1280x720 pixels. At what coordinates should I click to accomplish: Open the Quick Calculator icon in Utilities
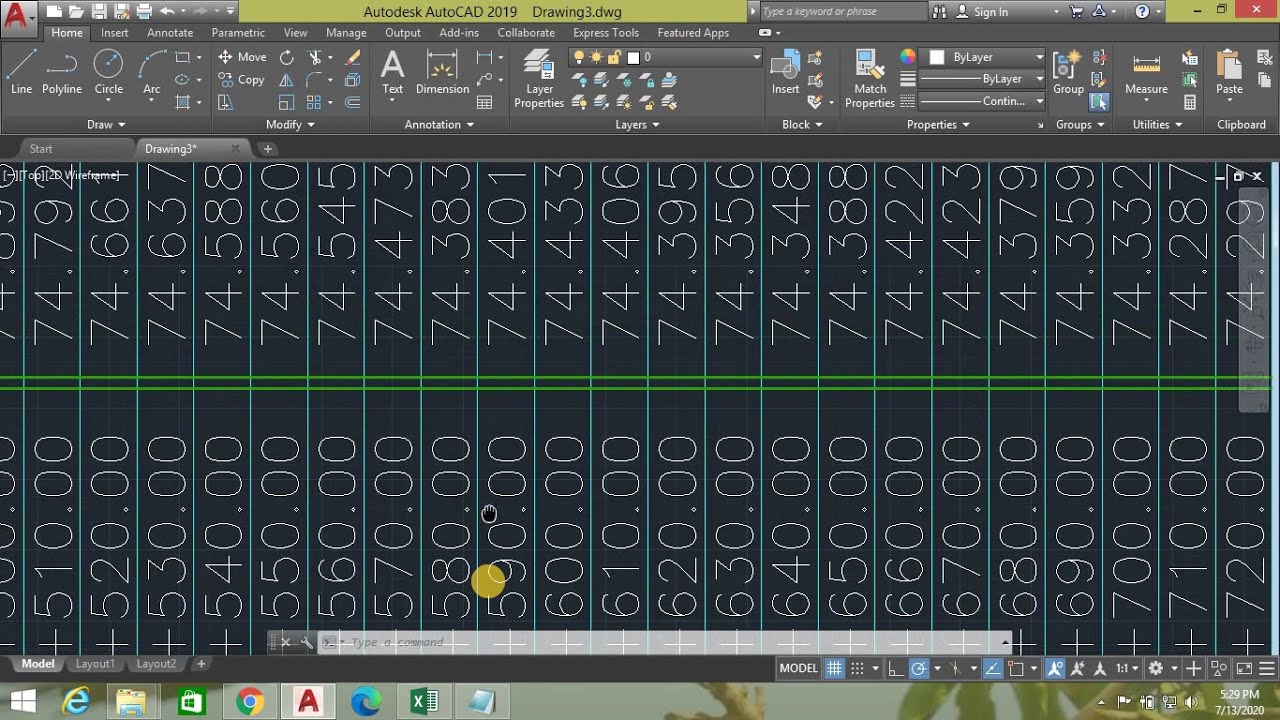point(1190,102)
